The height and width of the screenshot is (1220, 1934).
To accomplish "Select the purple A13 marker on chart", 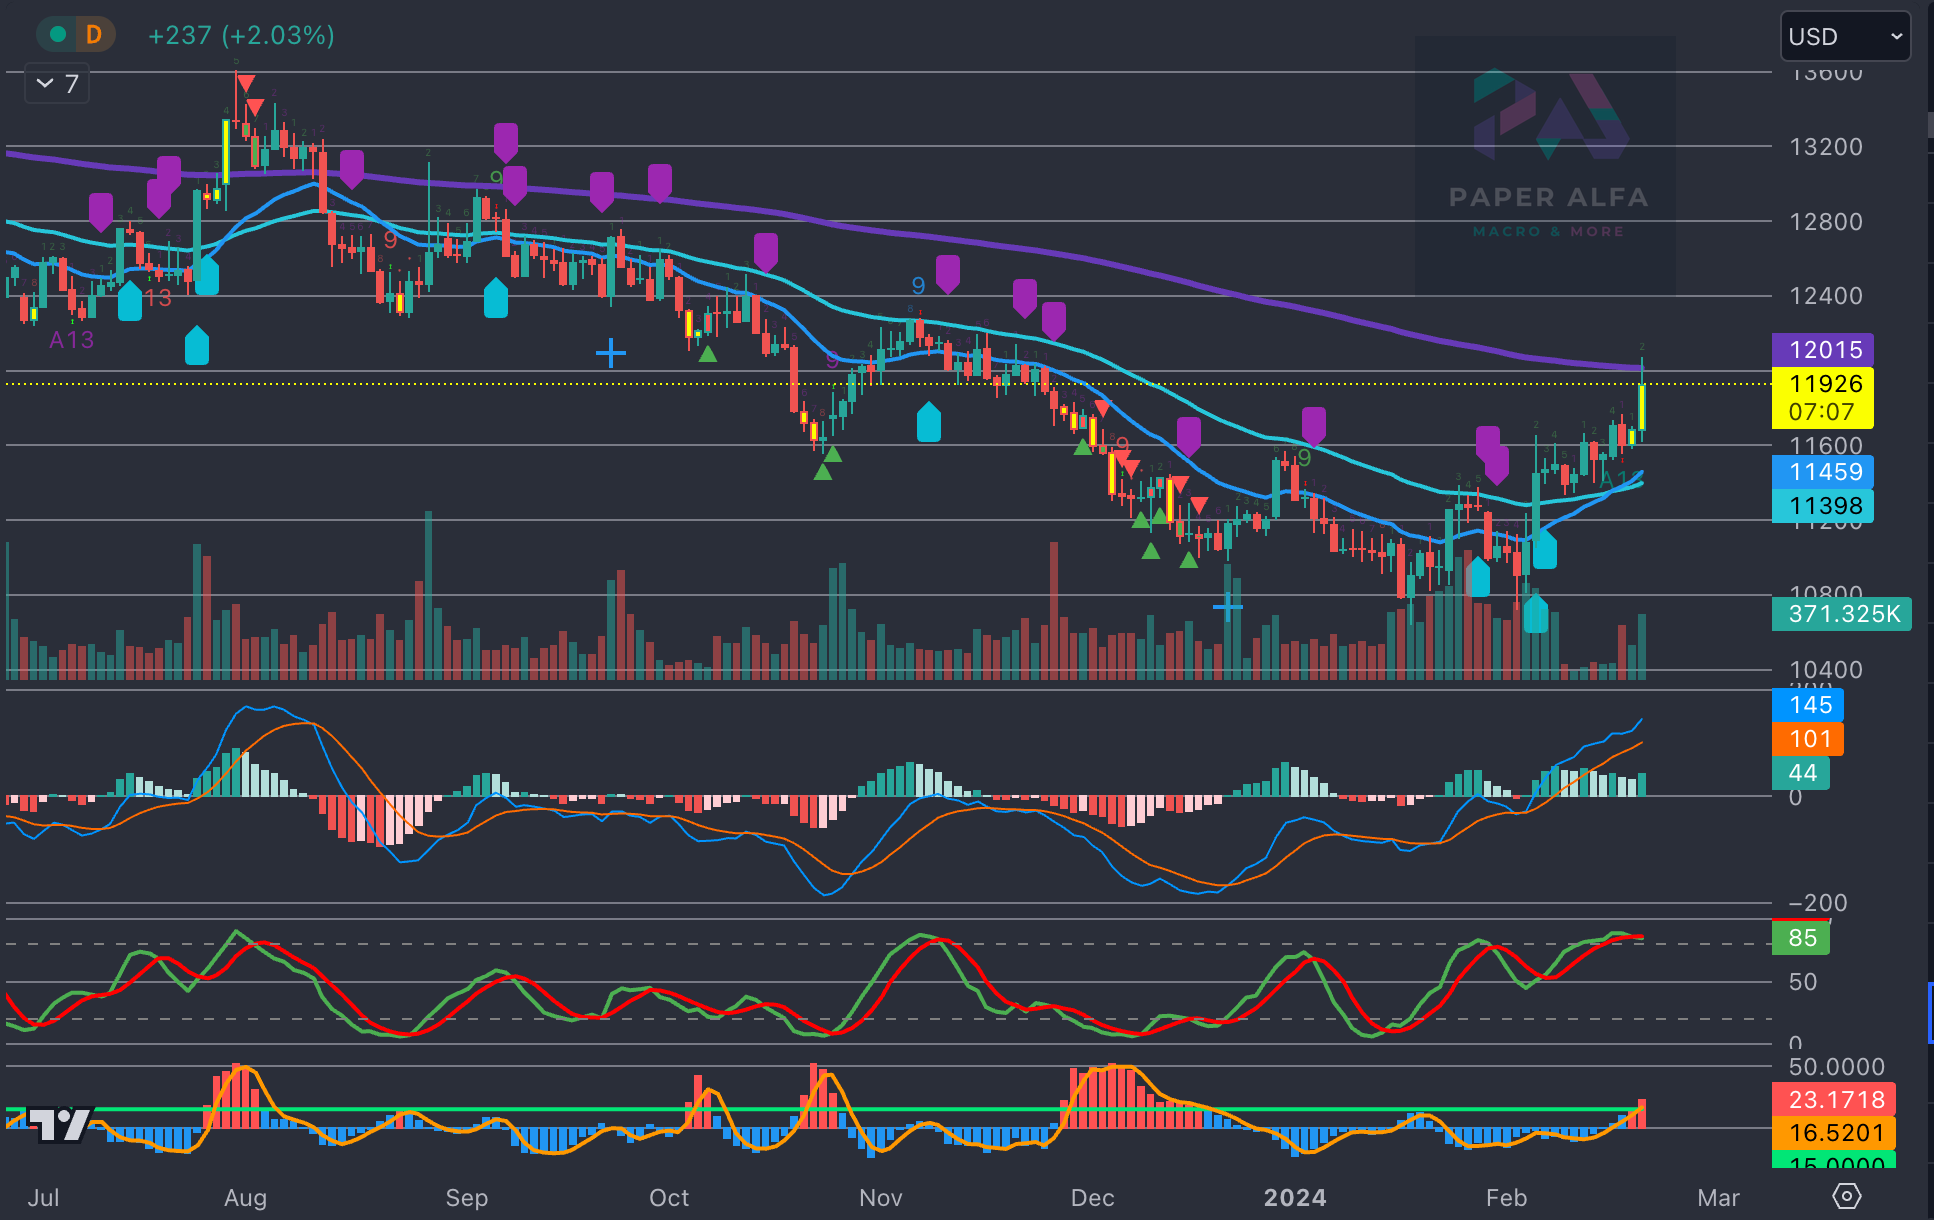I will (x=72, y=340).
